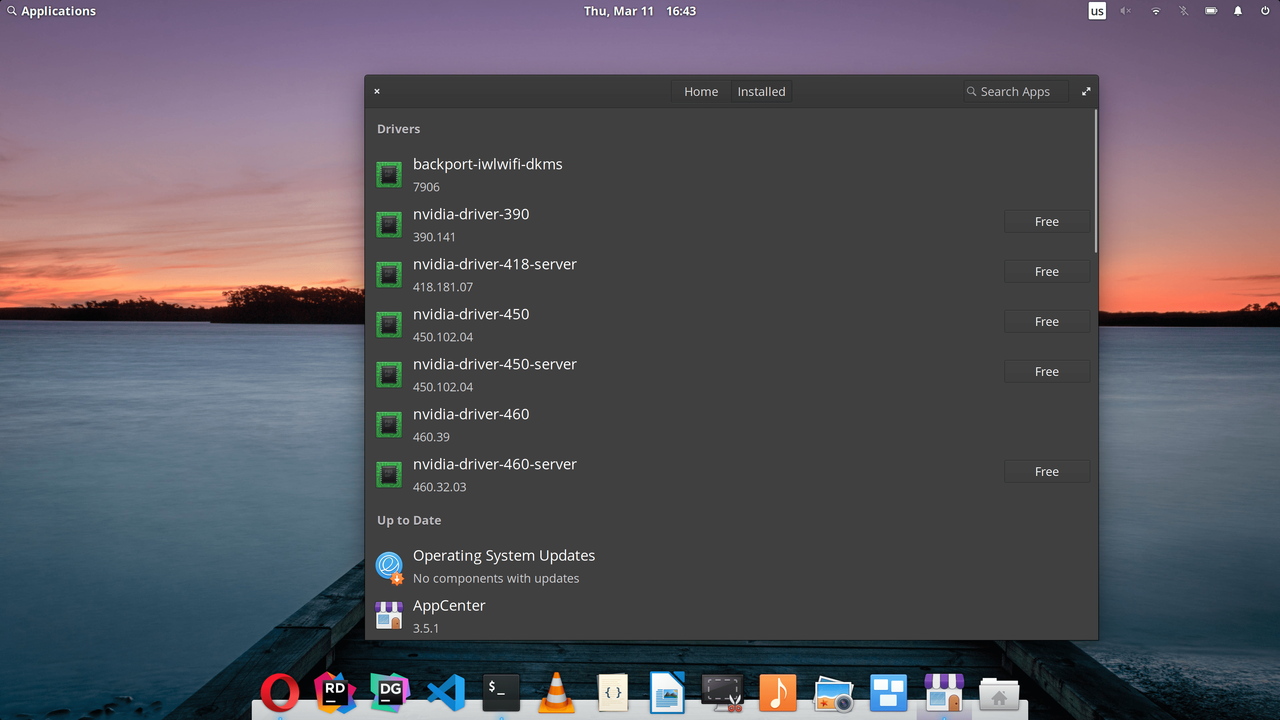Click the backport-iwlwifi-dkms driver icon
The height and width of the screenshot is (720, 1280).
(389, 174)
